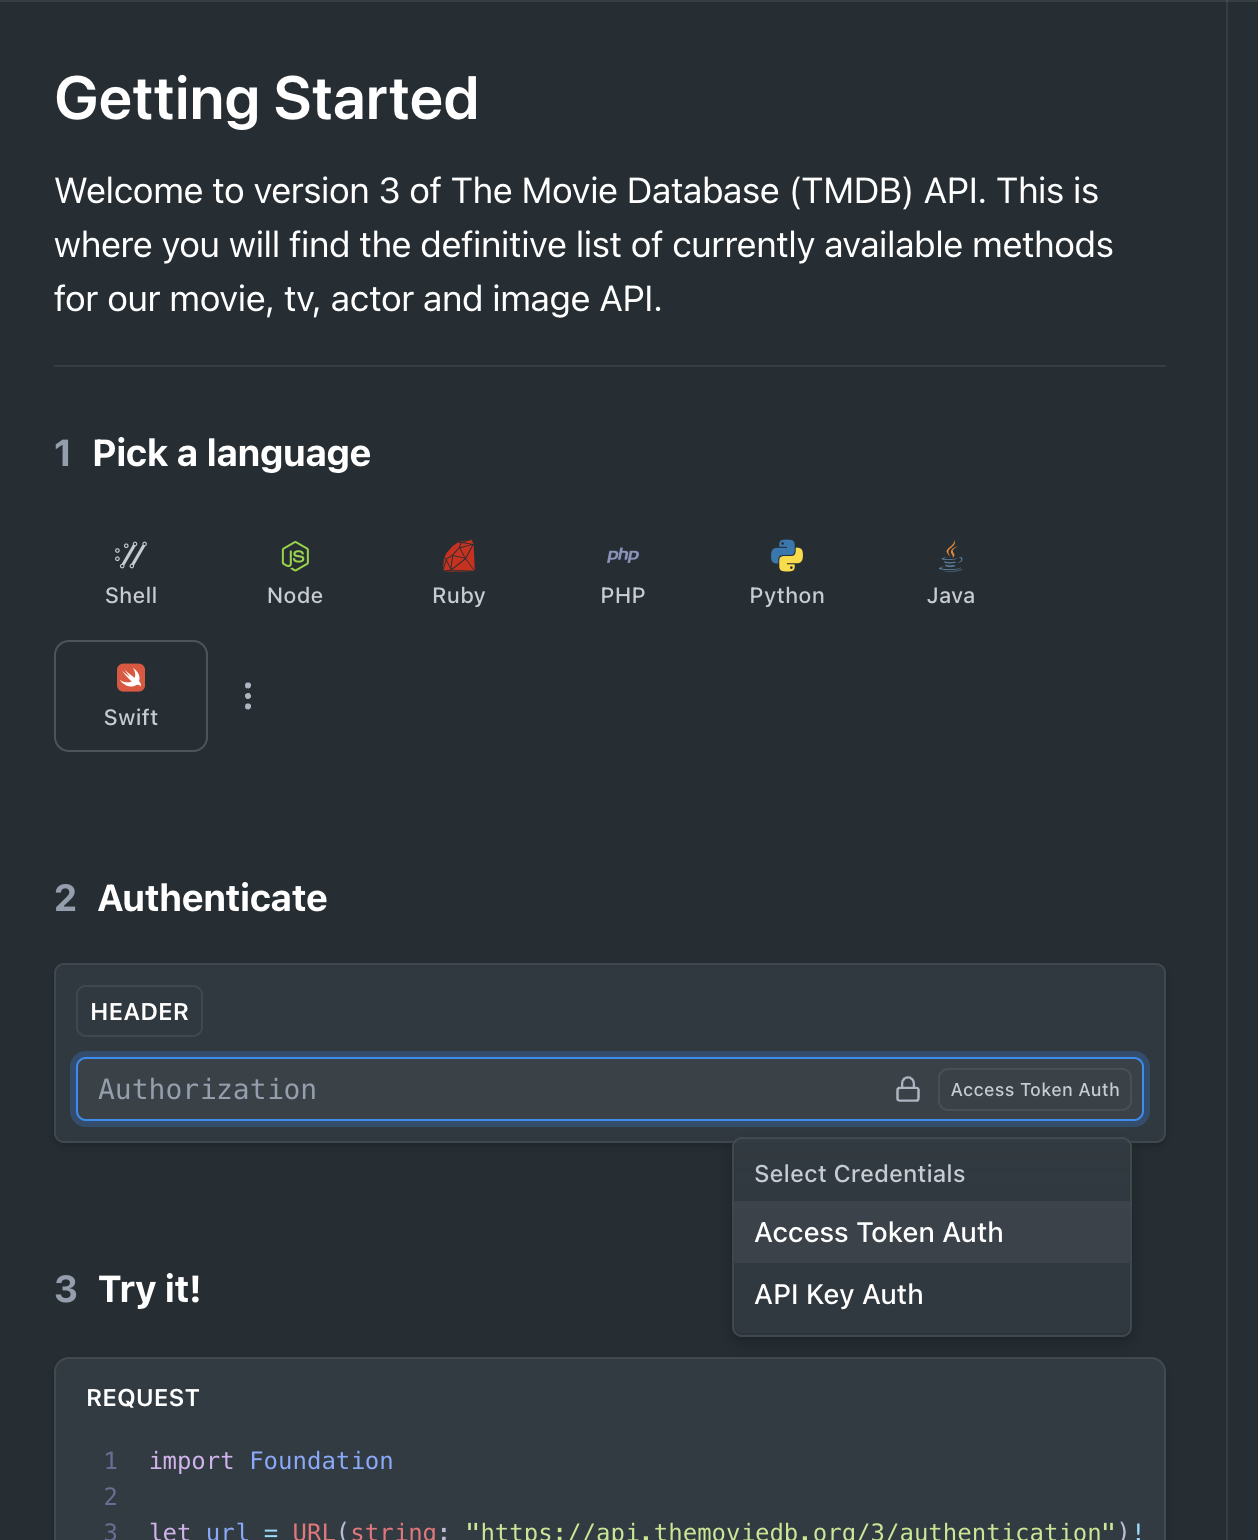1258x1540 pixels.
Task: Click the 'Authenticate' section heading
Action: pos(212,898)
